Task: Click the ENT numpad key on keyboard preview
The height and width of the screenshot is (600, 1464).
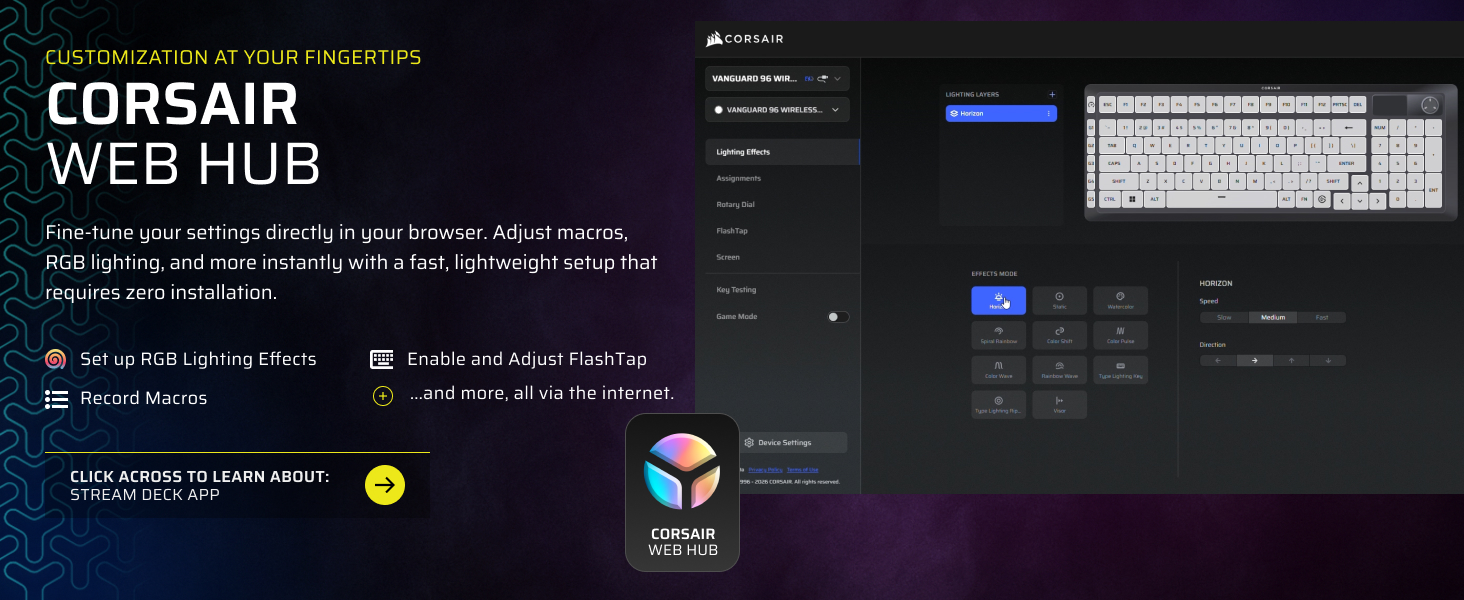Action: click(1433, 190)
